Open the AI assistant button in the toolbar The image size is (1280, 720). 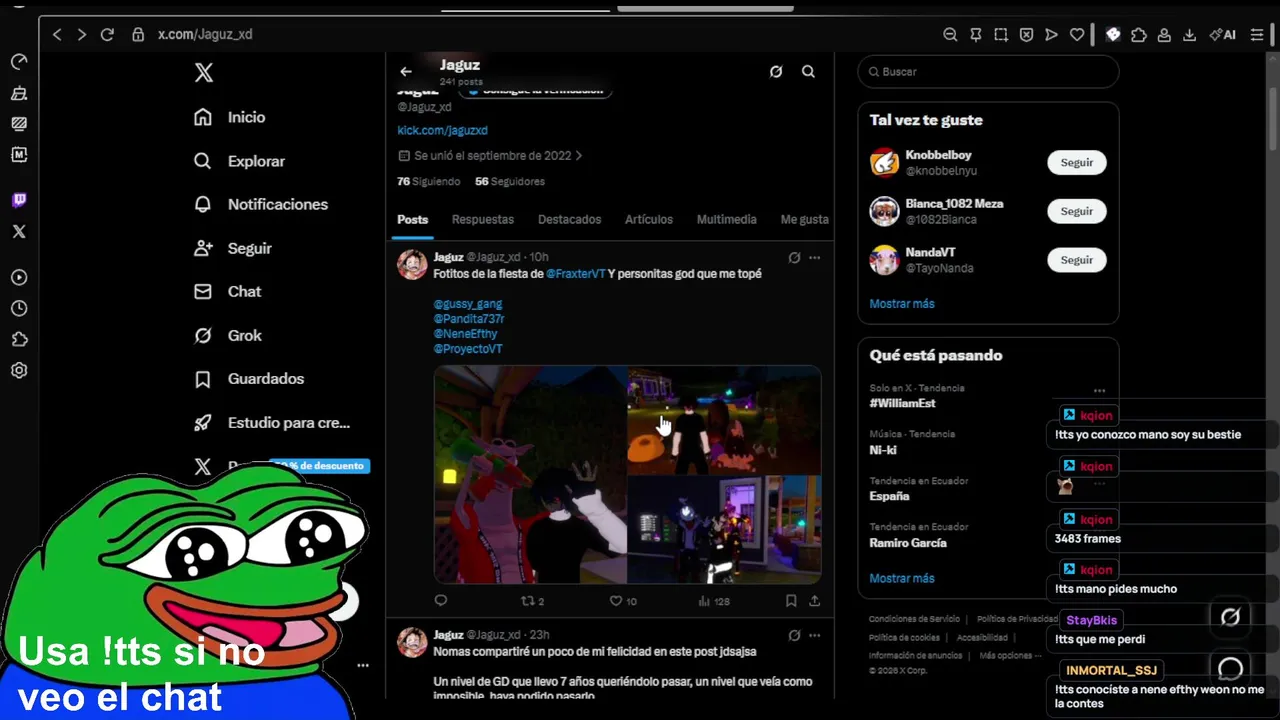[x=1222, y=34]
